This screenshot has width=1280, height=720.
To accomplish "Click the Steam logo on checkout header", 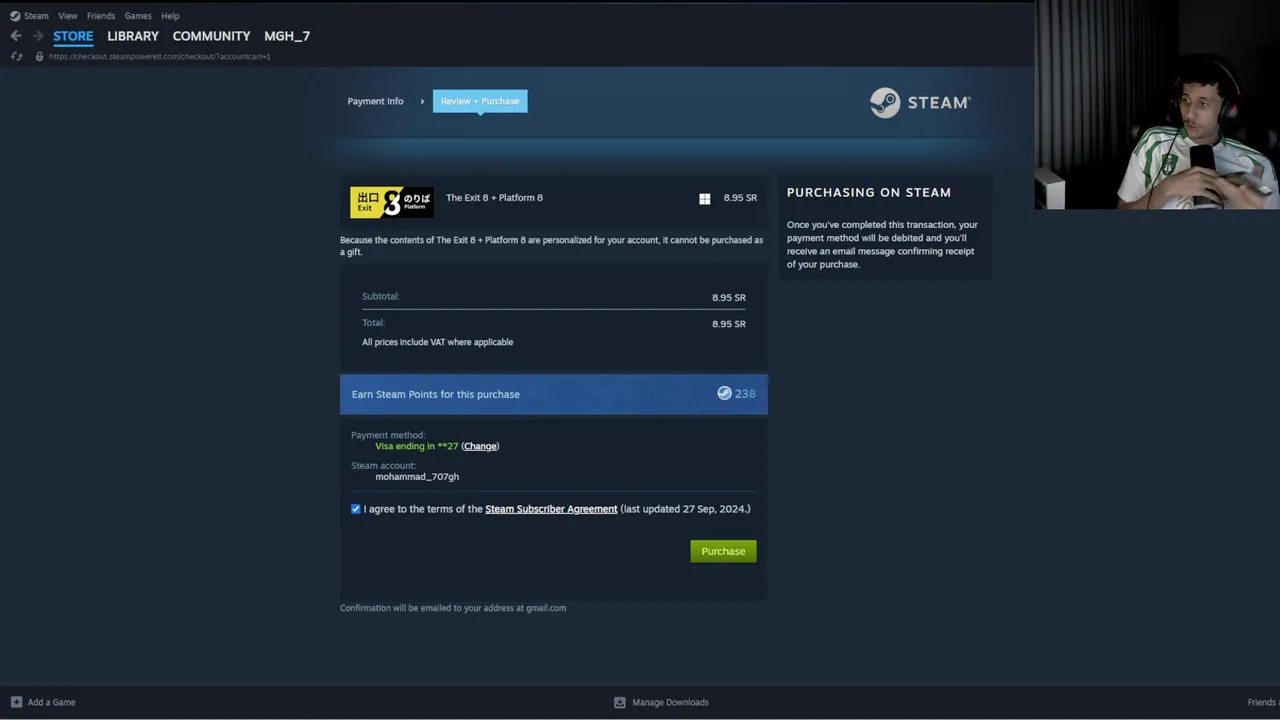I will (x=920, y=102).
